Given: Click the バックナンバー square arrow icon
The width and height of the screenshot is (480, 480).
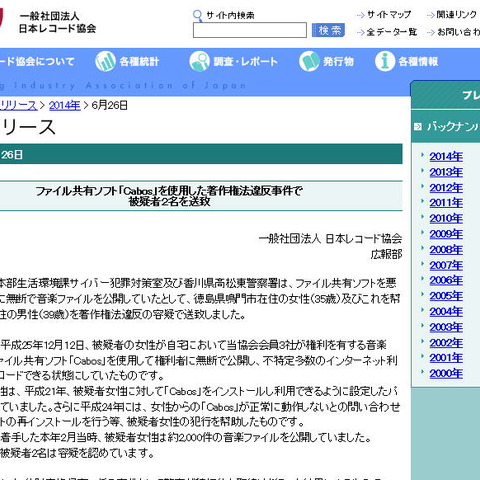Looking at the screenshot, I should point(418,127).
